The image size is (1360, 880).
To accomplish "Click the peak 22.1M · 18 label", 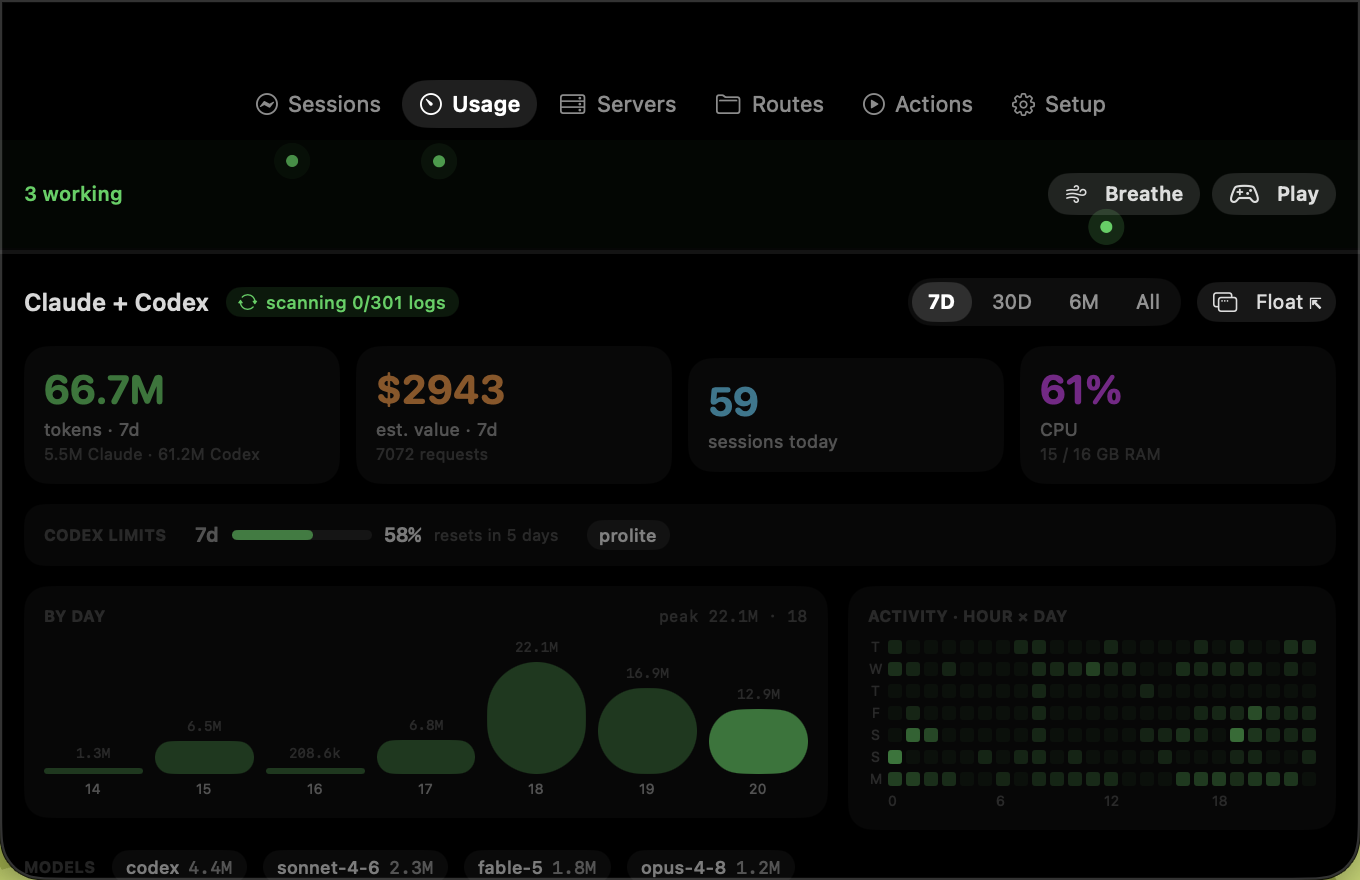I will [733, 616].
